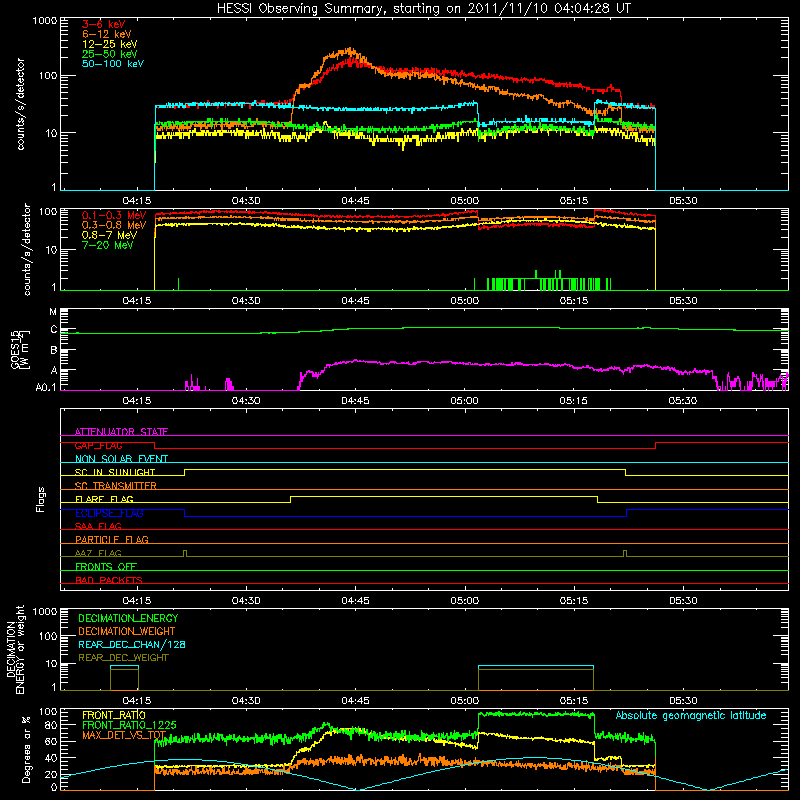Click the 05:00 tick under the flags panel
The height and width of the screenshot is (800, 800).
(x=464, y=601)
